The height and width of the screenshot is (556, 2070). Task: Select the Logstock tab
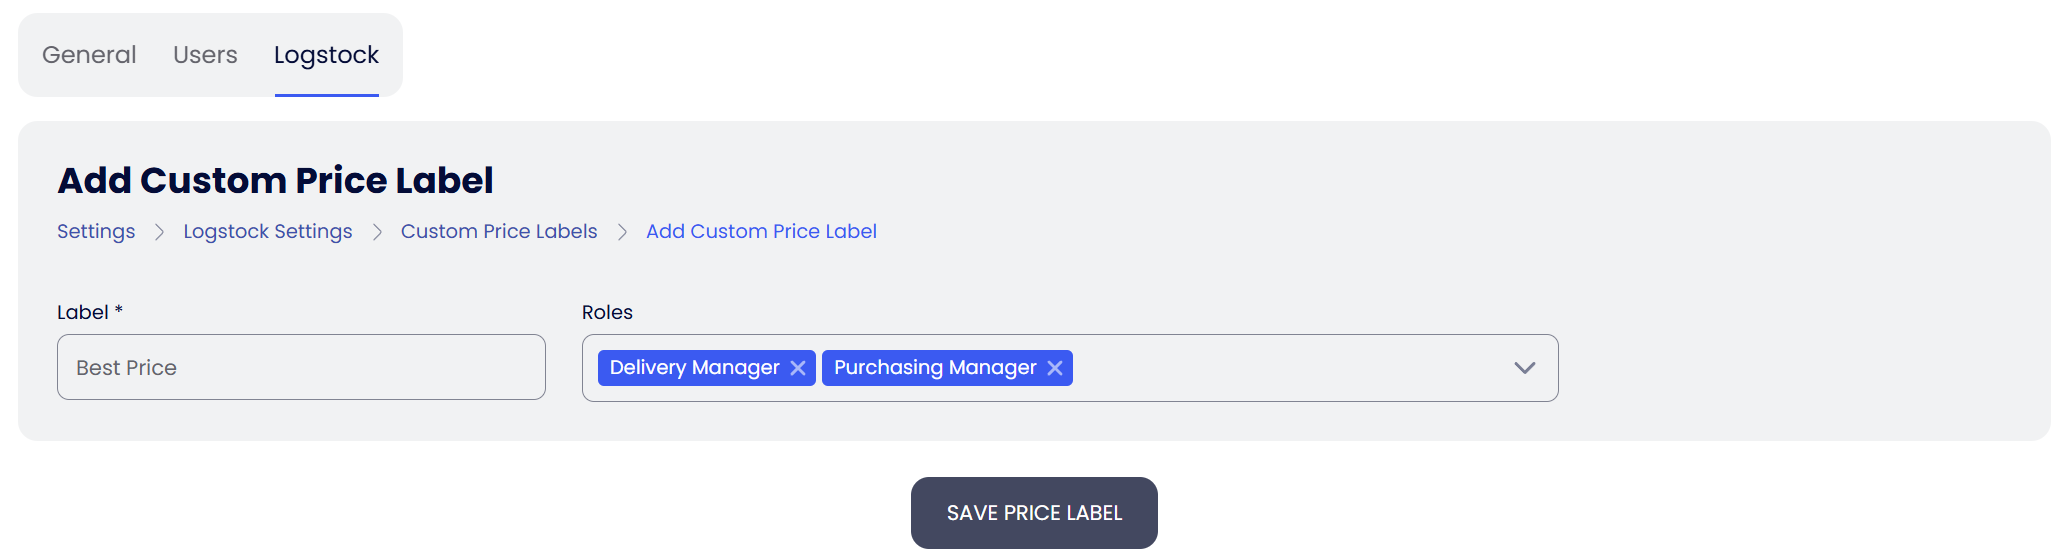326,55
